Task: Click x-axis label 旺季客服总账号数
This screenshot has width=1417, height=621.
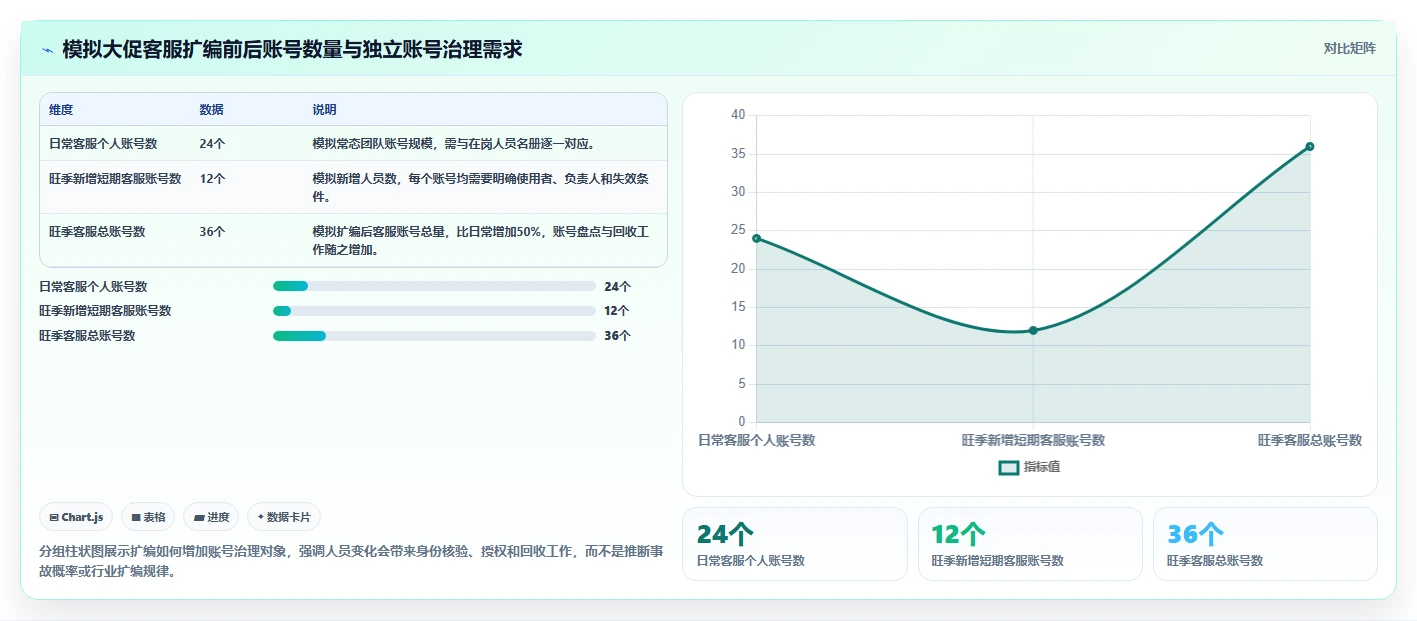Action: [x=1310, y=440]
